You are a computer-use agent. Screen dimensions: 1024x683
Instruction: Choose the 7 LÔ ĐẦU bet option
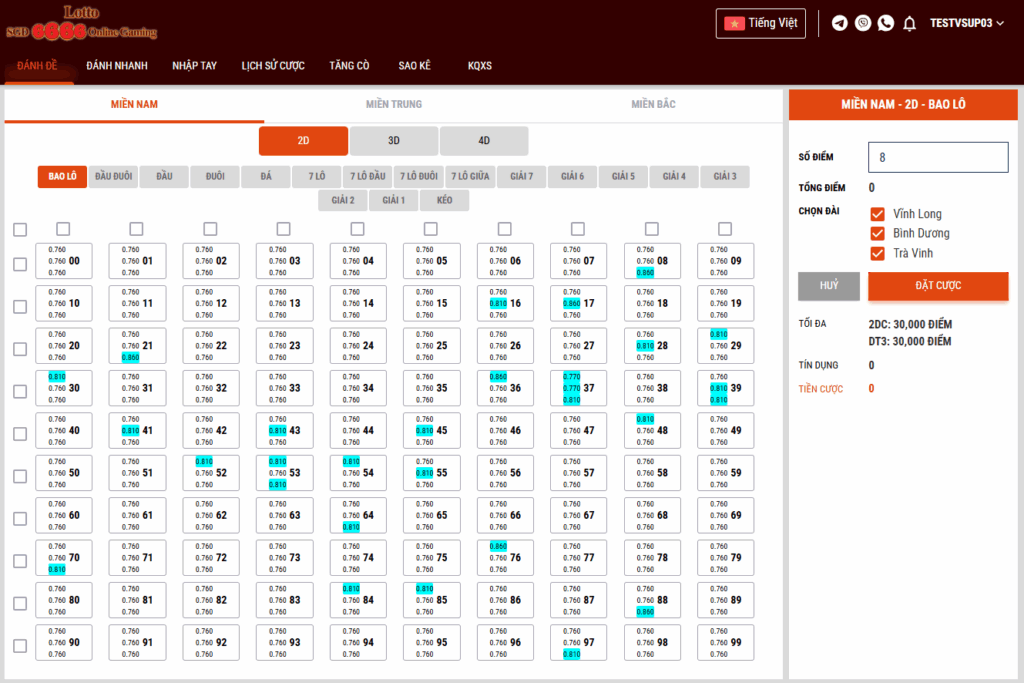coord(368,176)
